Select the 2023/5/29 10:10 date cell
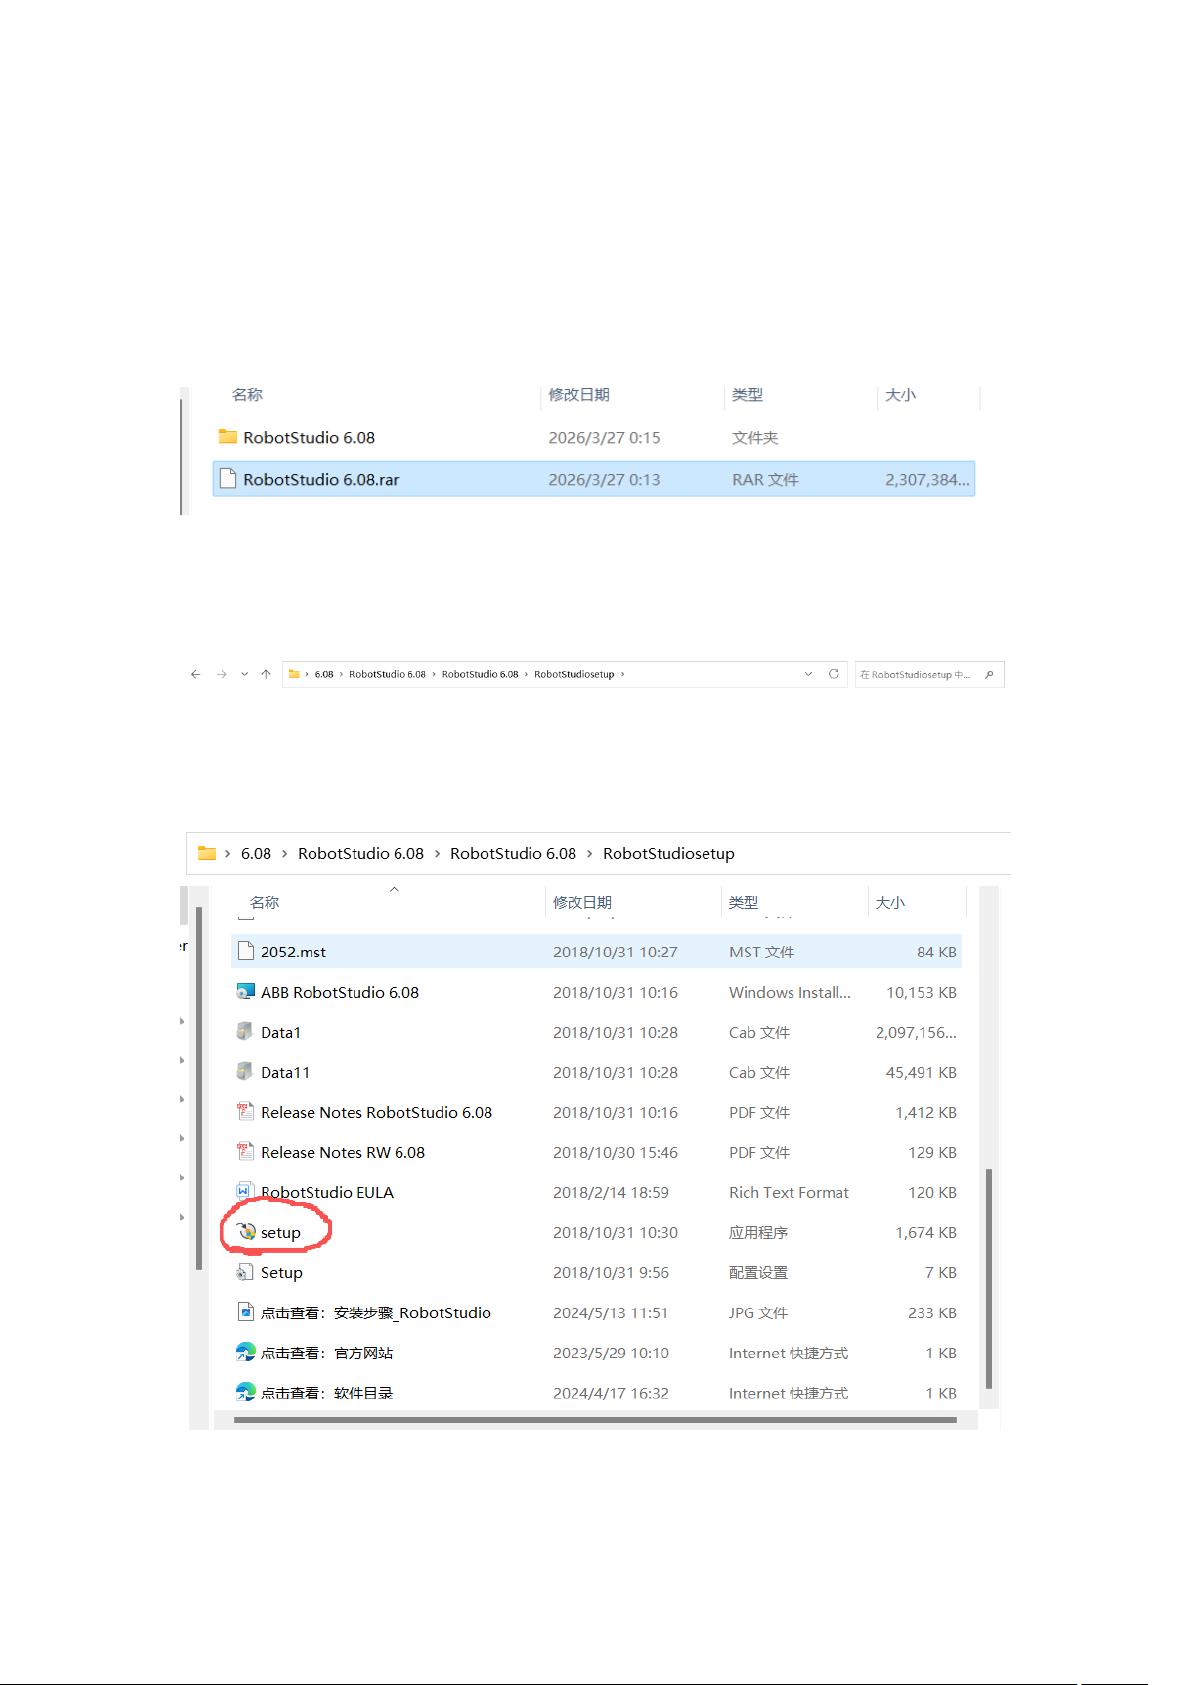 pos(611,1352)
